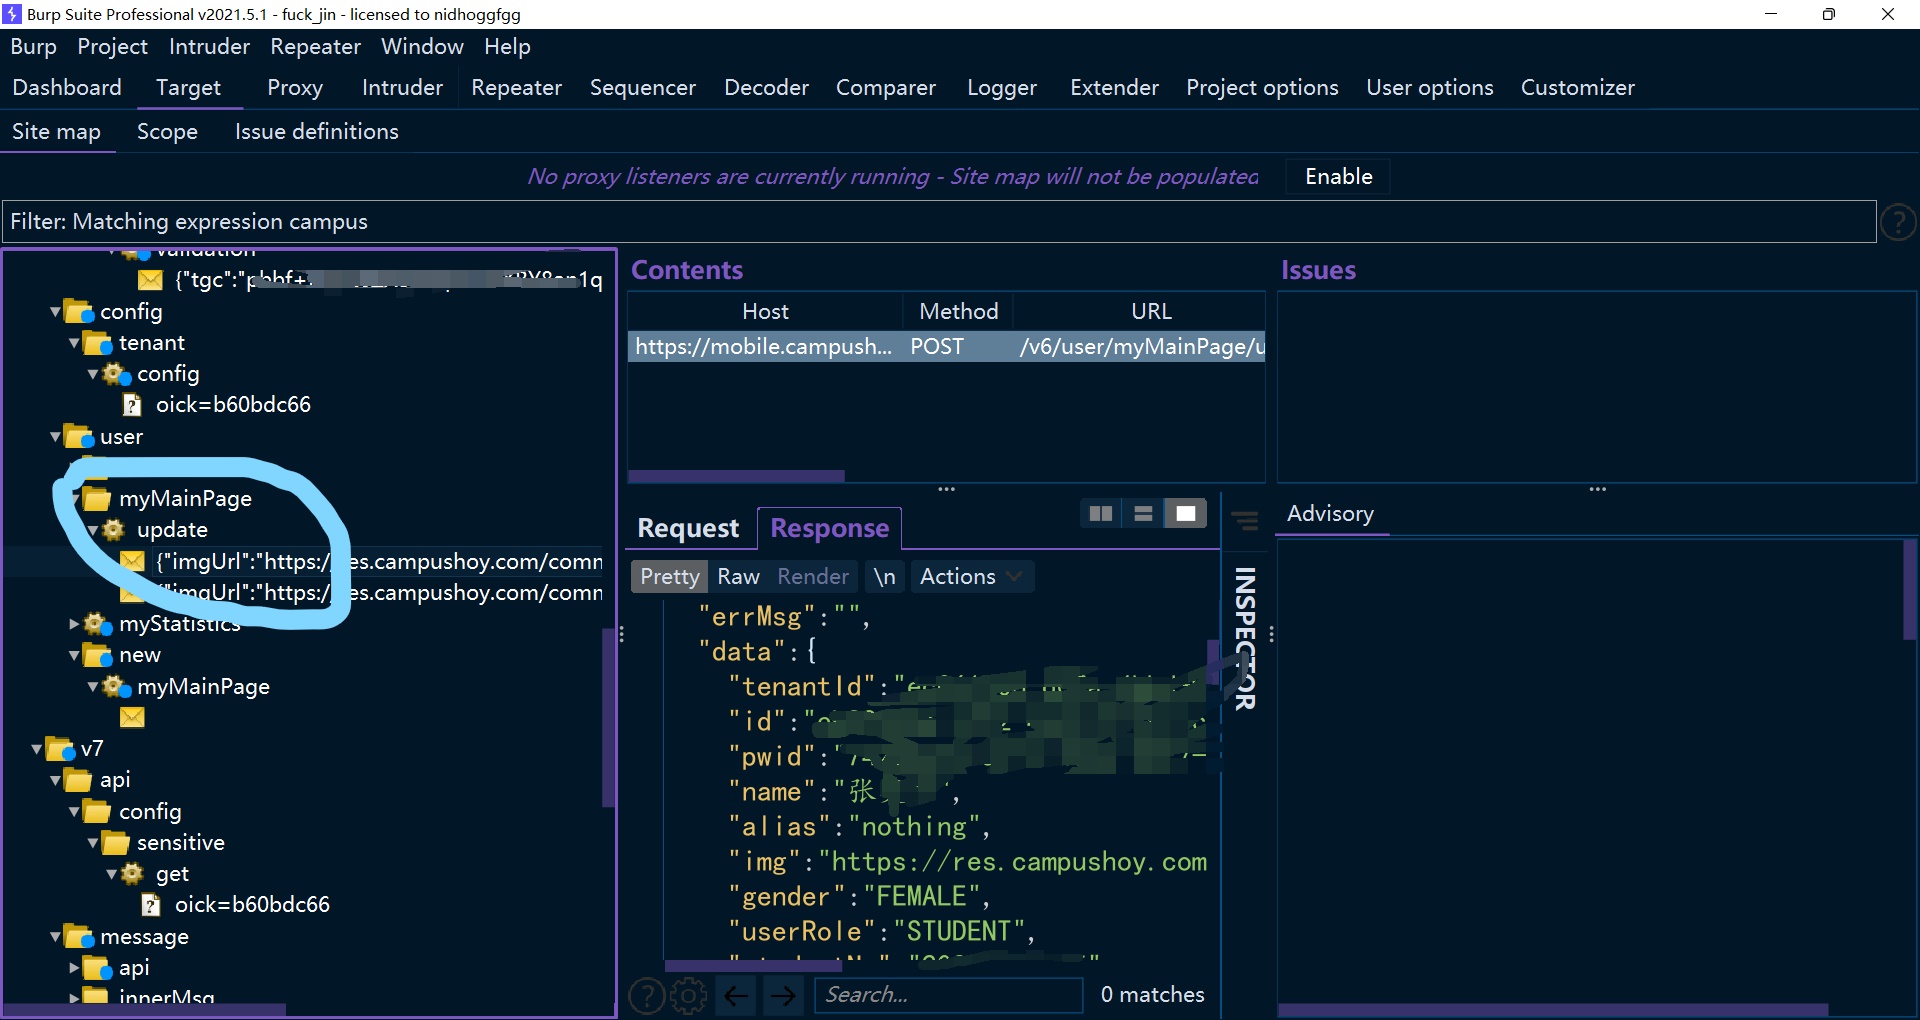Open the response panel hamburger menu icon
Image resolution: width=1920 pixels, height=1020 pixels.
coord(1245,522)
